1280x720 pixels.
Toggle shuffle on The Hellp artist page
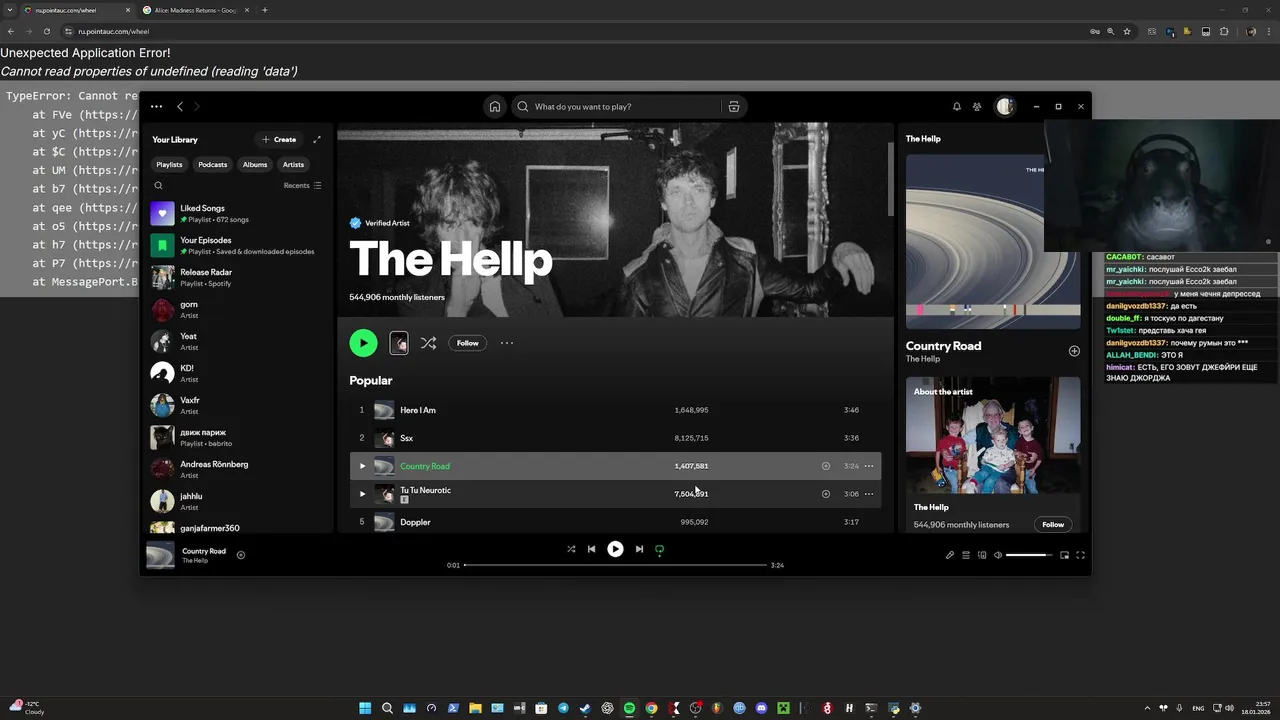(428, 343)
